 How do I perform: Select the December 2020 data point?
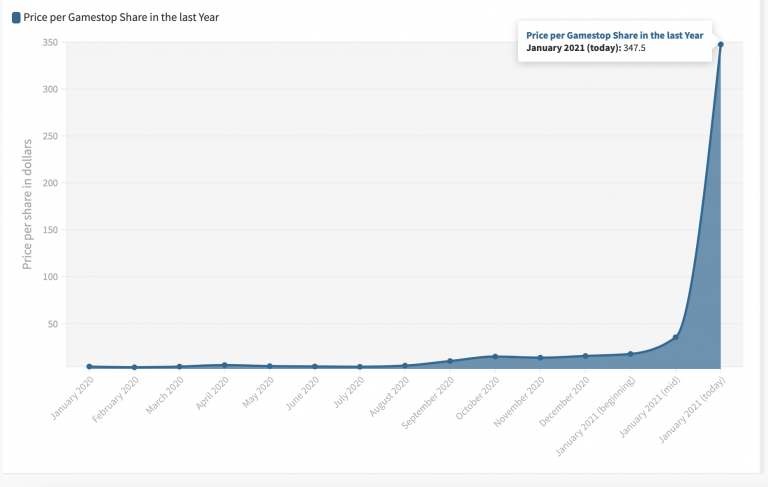point(585,356)
